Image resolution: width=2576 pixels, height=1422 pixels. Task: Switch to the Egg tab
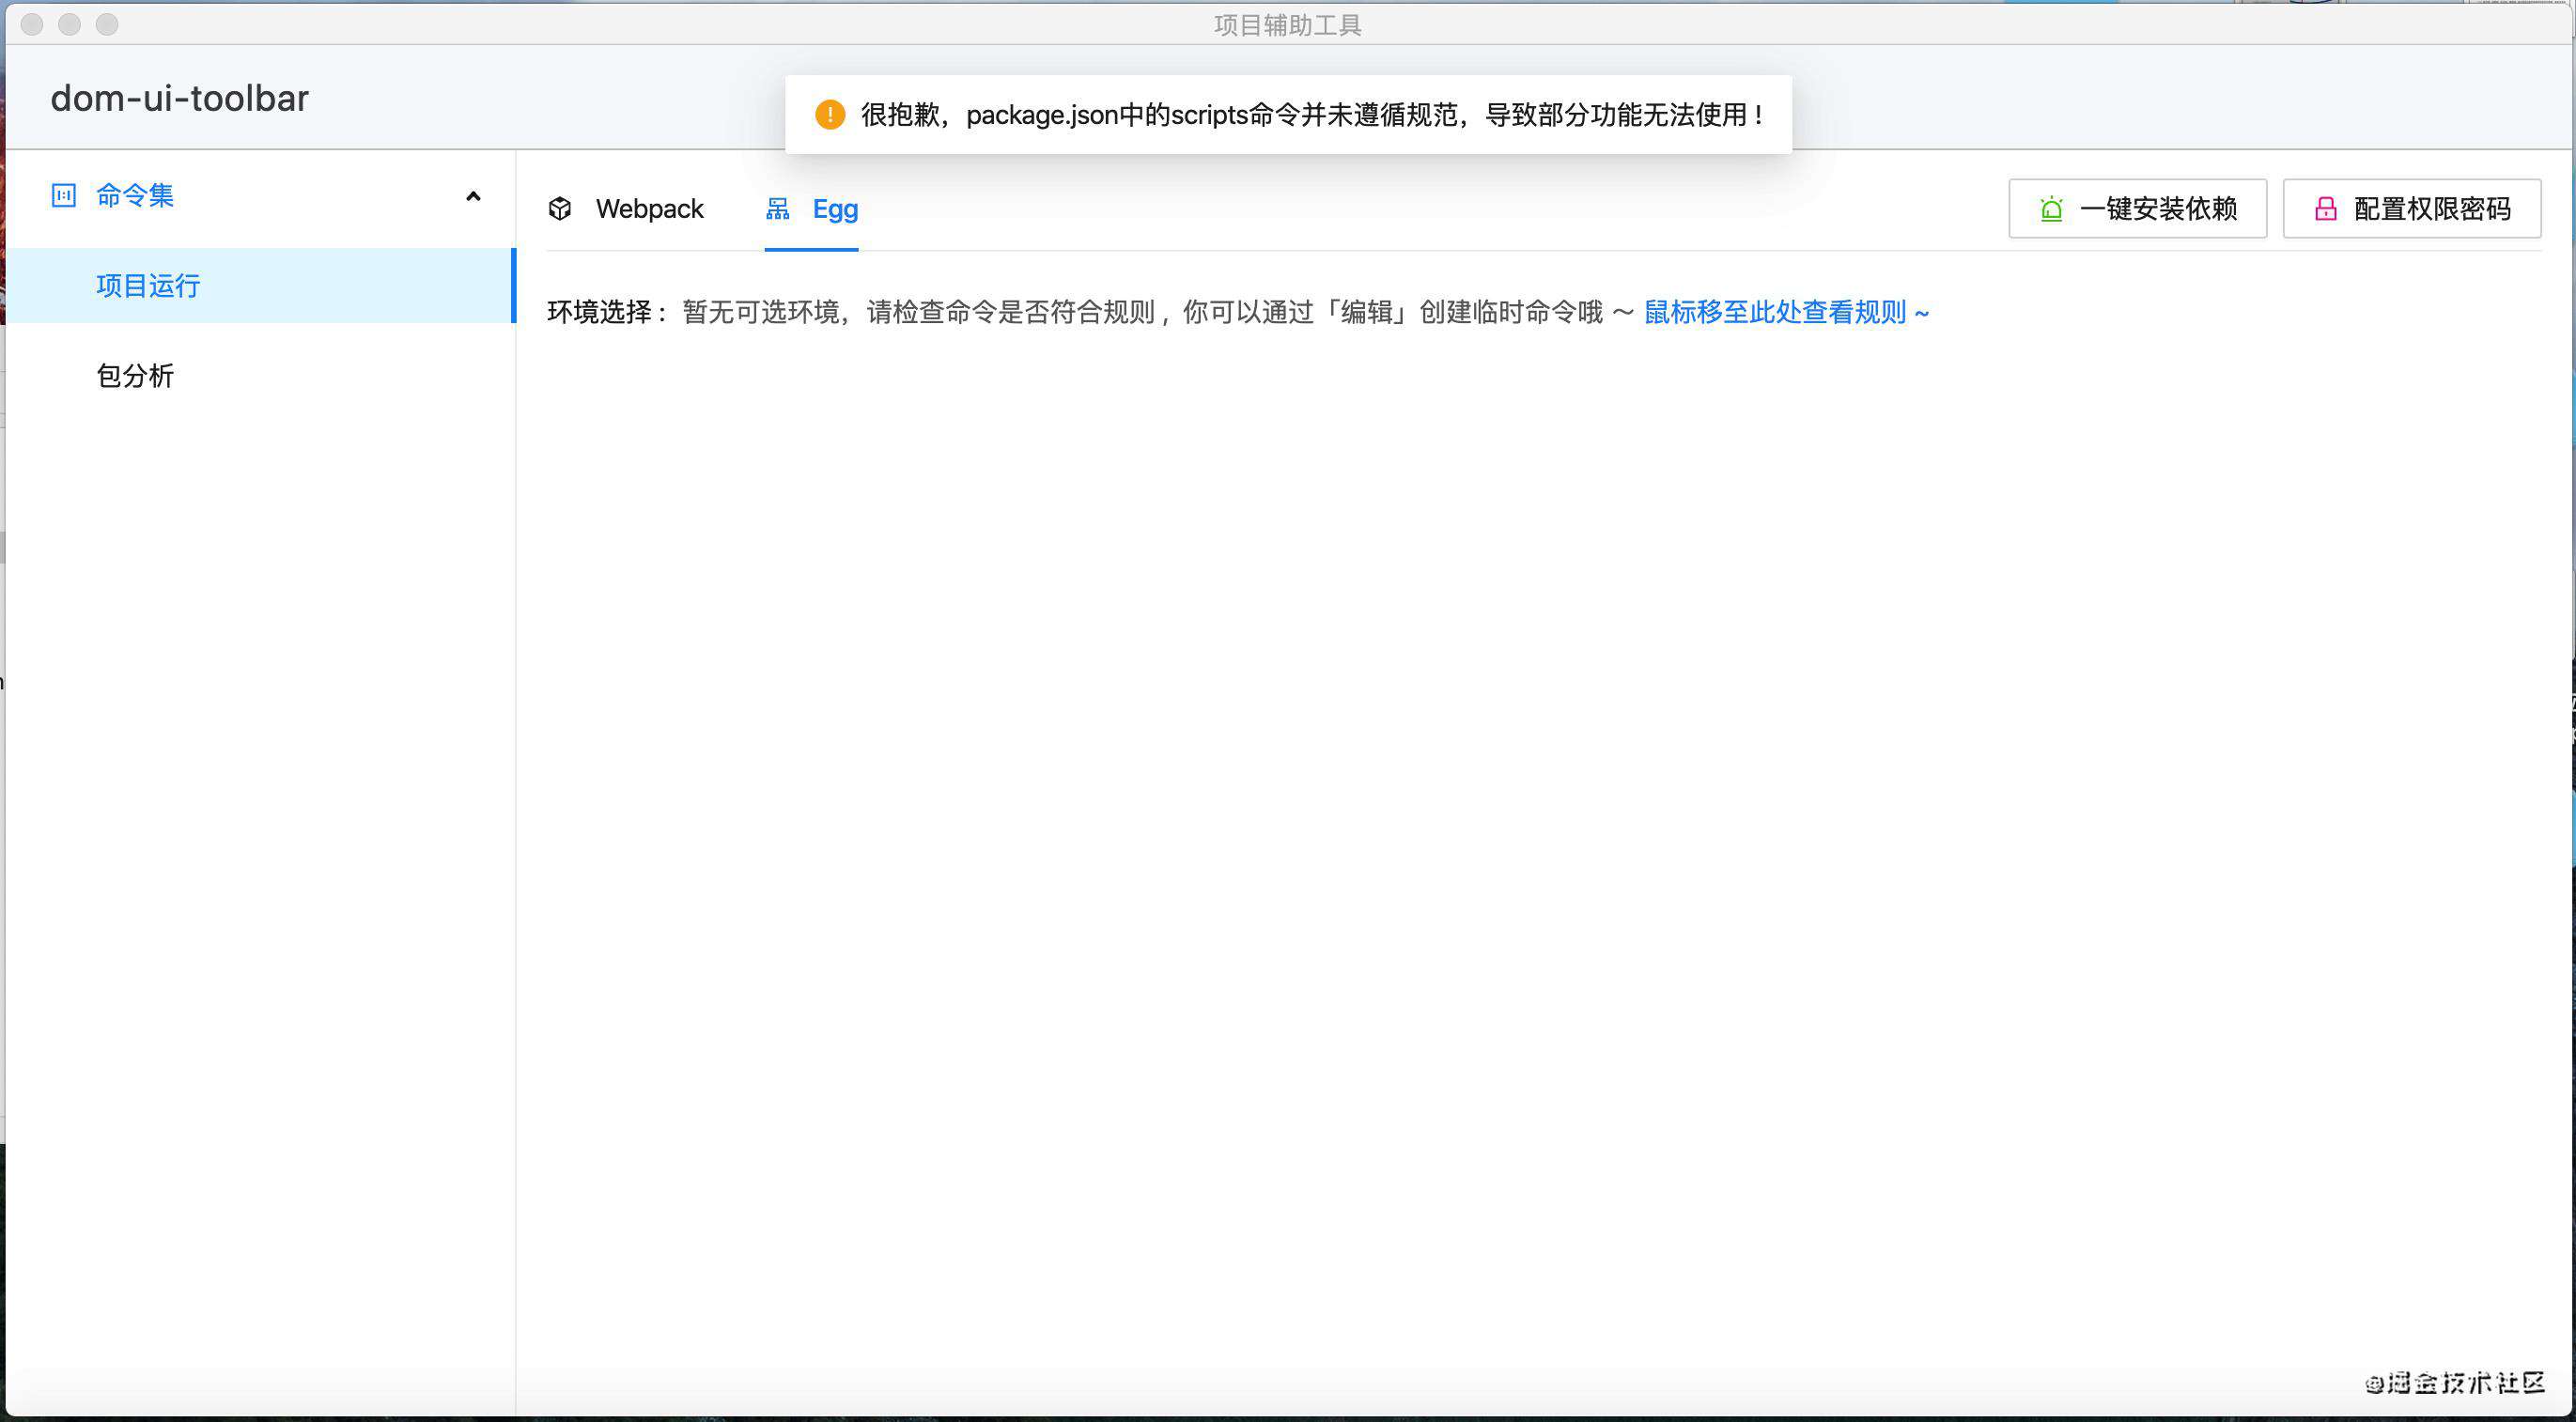click(811, 209)
